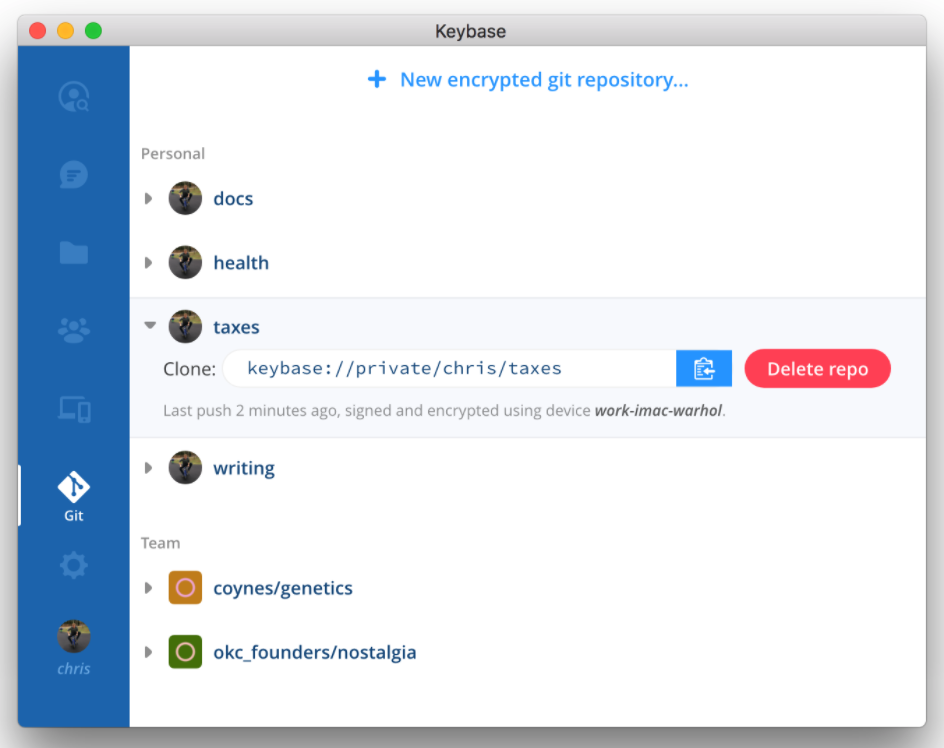Click the green team icon for okc_founders/nostalgia
This screenshot has width=944, height=748.
pos(185,652)
